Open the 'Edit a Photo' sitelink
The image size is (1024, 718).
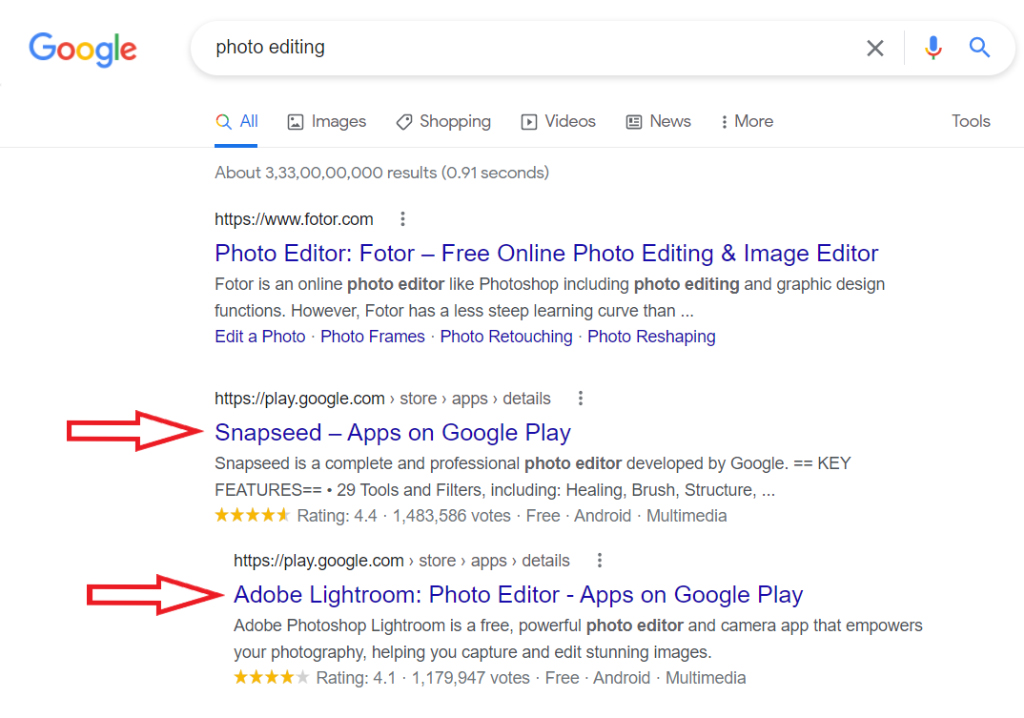tap(260, 336)
